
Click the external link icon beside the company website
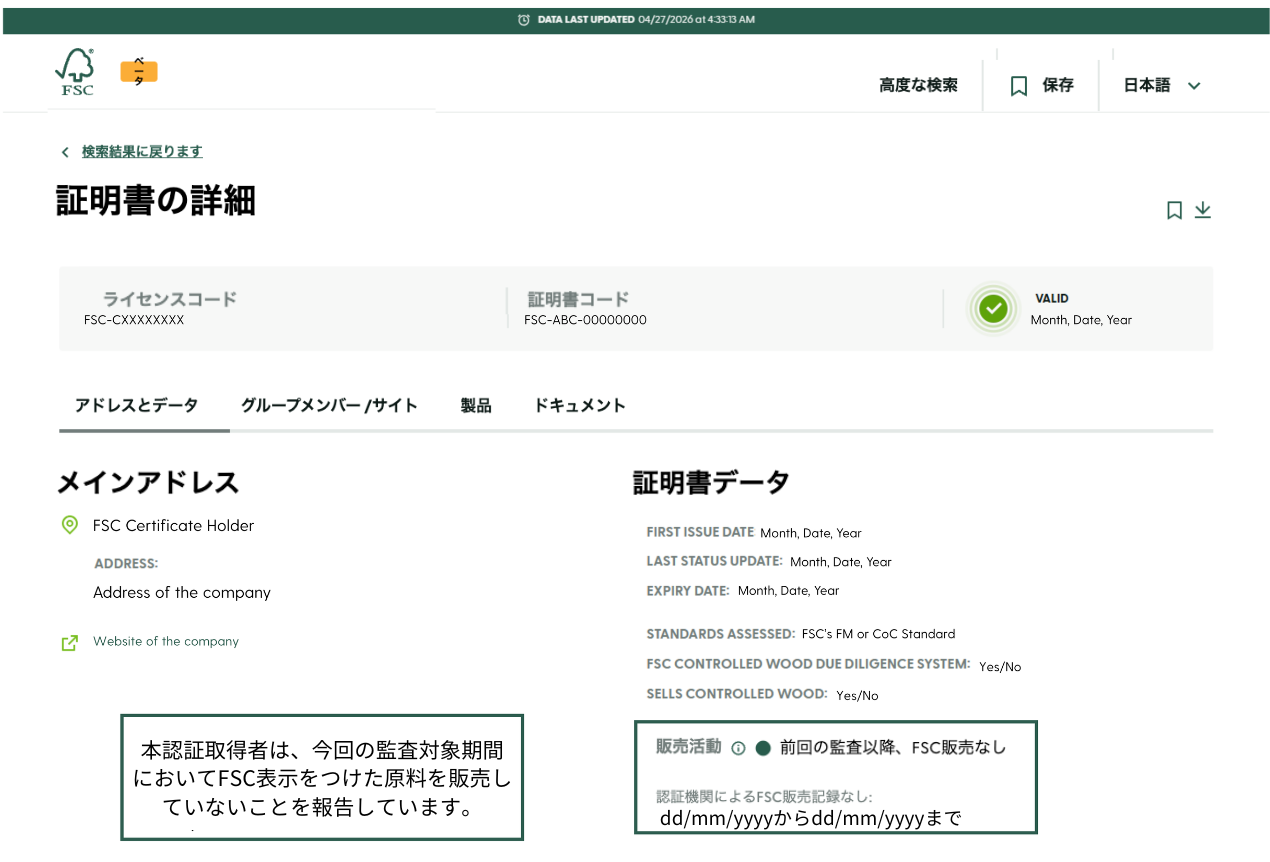(x=70, y=643)
